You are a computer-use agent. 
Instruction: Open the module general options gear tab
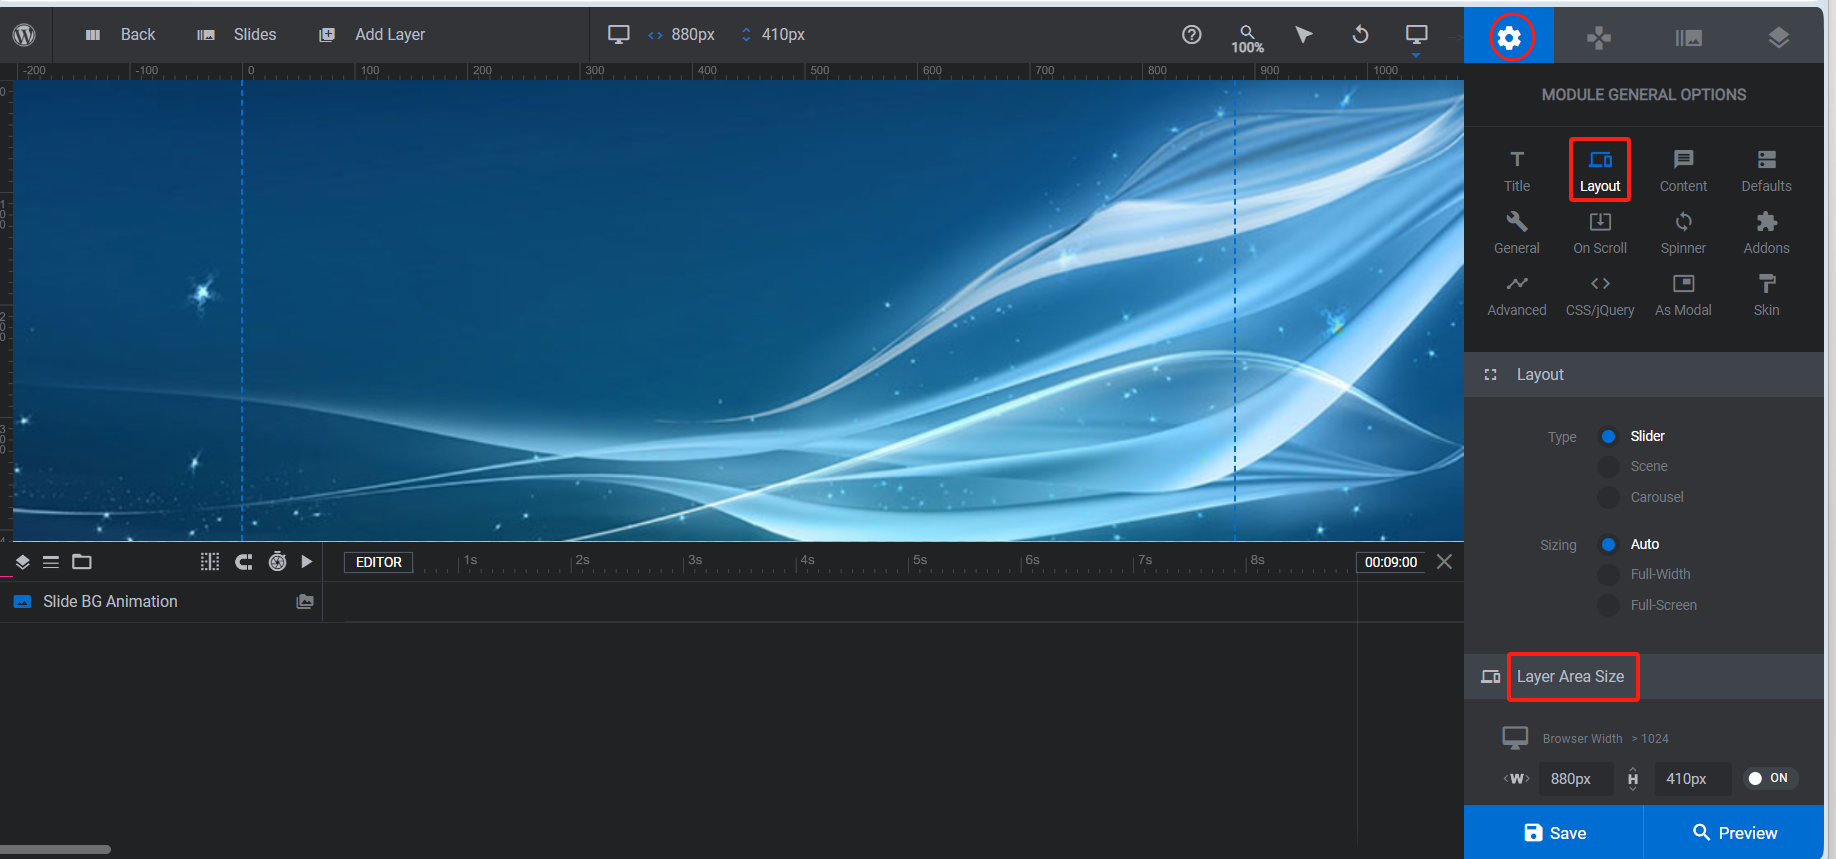pos(1509,38)
